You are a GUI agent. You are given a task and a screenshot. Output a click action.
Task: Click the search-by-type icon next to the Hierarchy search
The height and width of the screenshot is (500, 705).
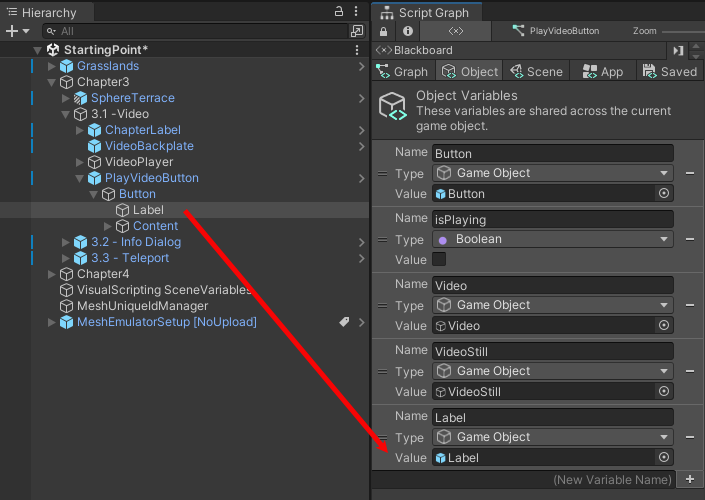coord(357,31)
